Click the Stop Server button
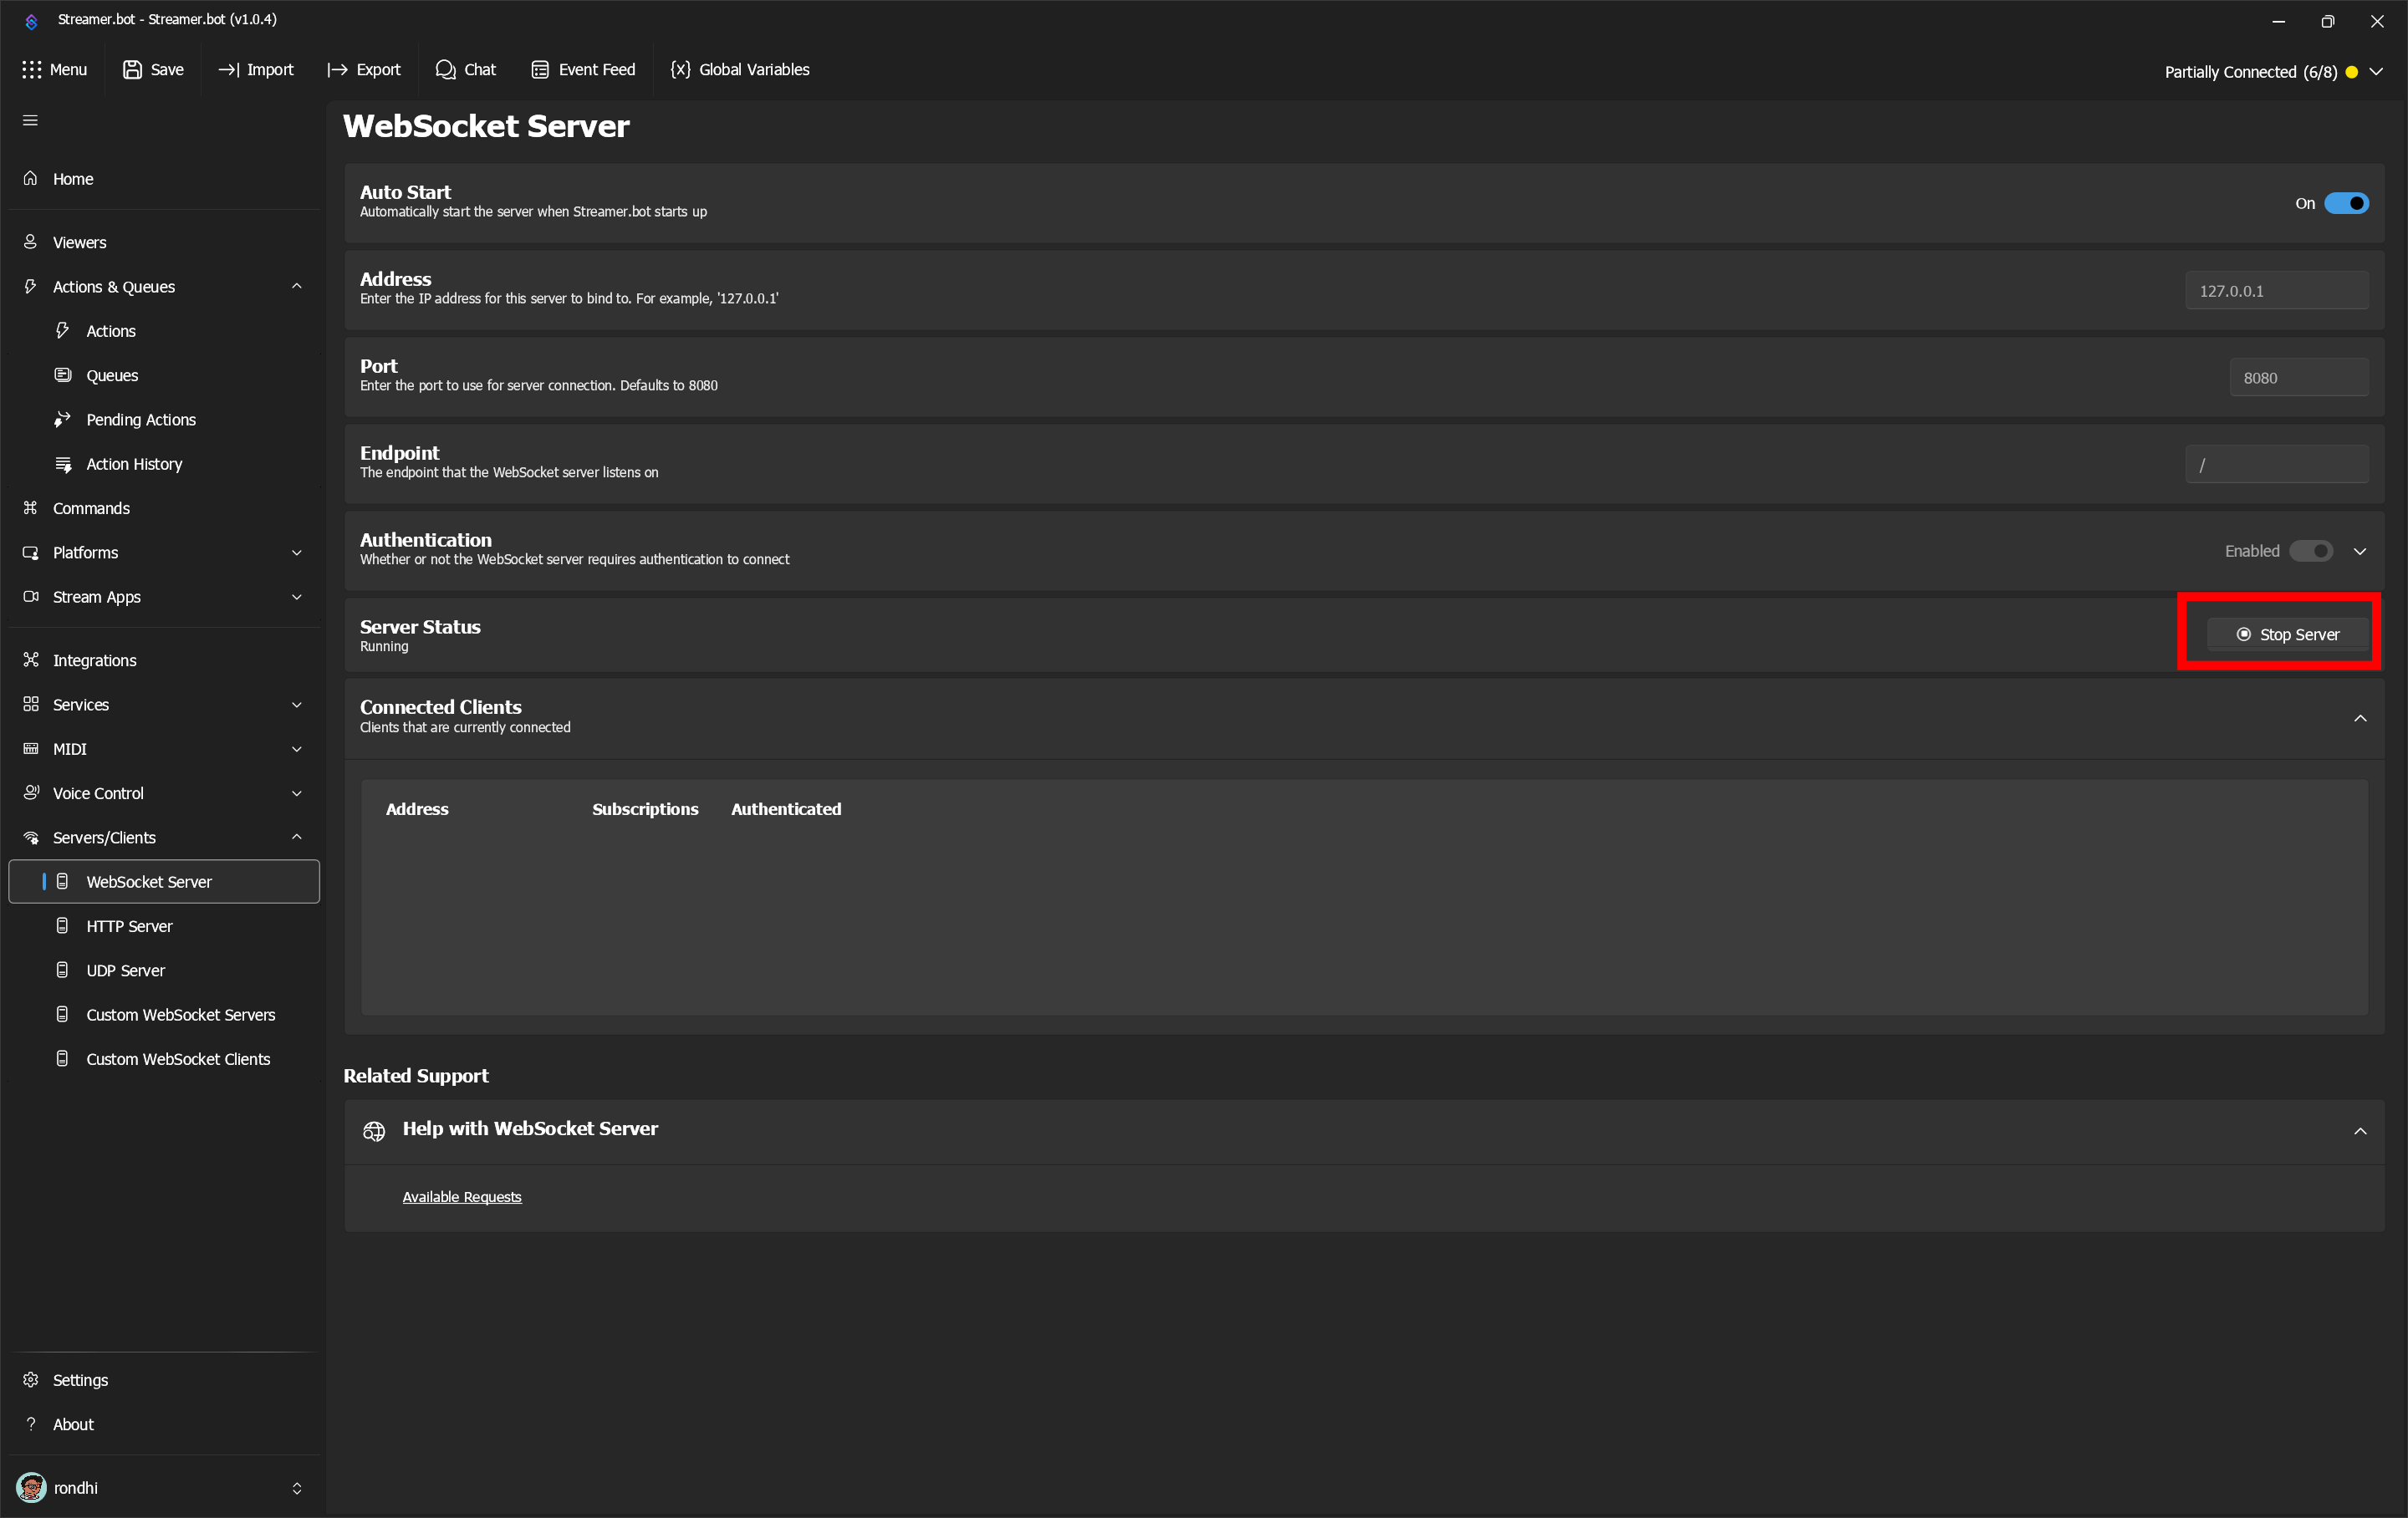This screenshot has height=1518, width=2408. coord(2287,634)
